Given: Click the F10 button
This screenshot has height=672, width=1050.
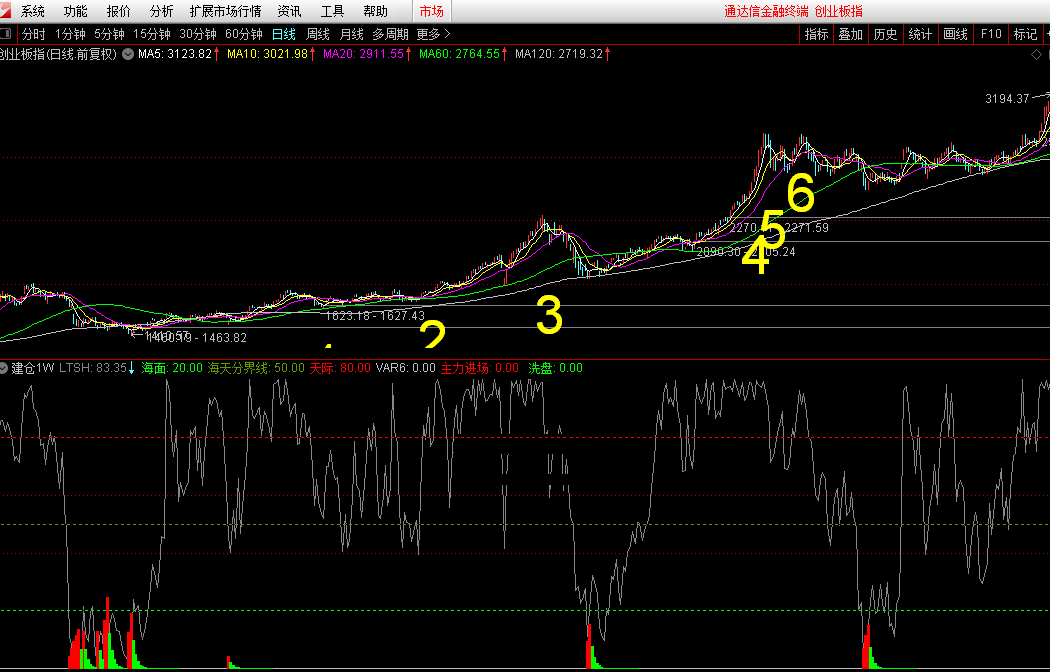Looking at the screenshot, I should coord(990,34).
